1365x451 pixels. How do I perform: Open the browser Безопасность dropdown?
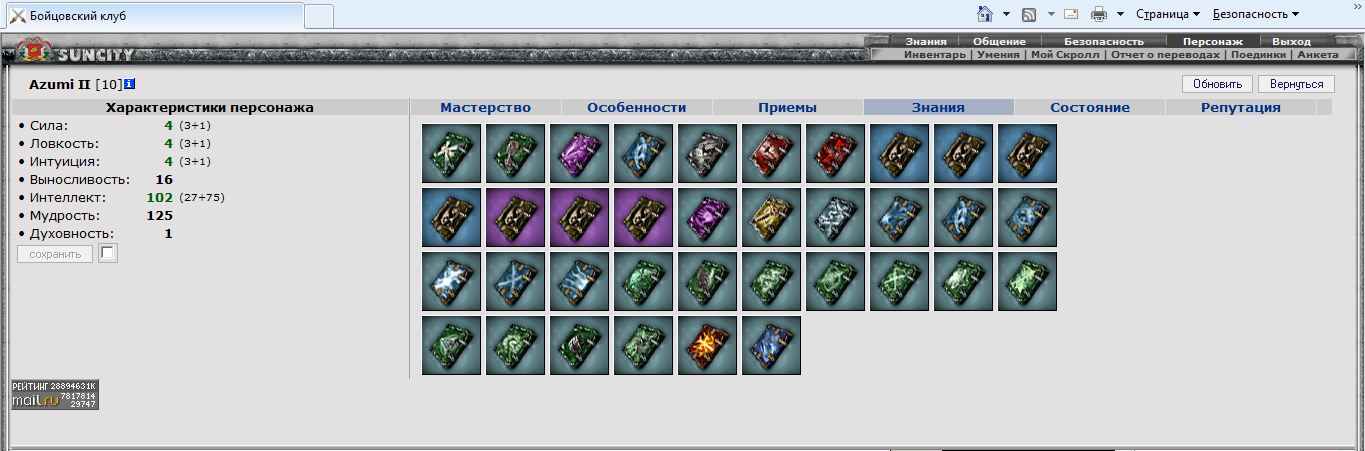(1256, 14)
